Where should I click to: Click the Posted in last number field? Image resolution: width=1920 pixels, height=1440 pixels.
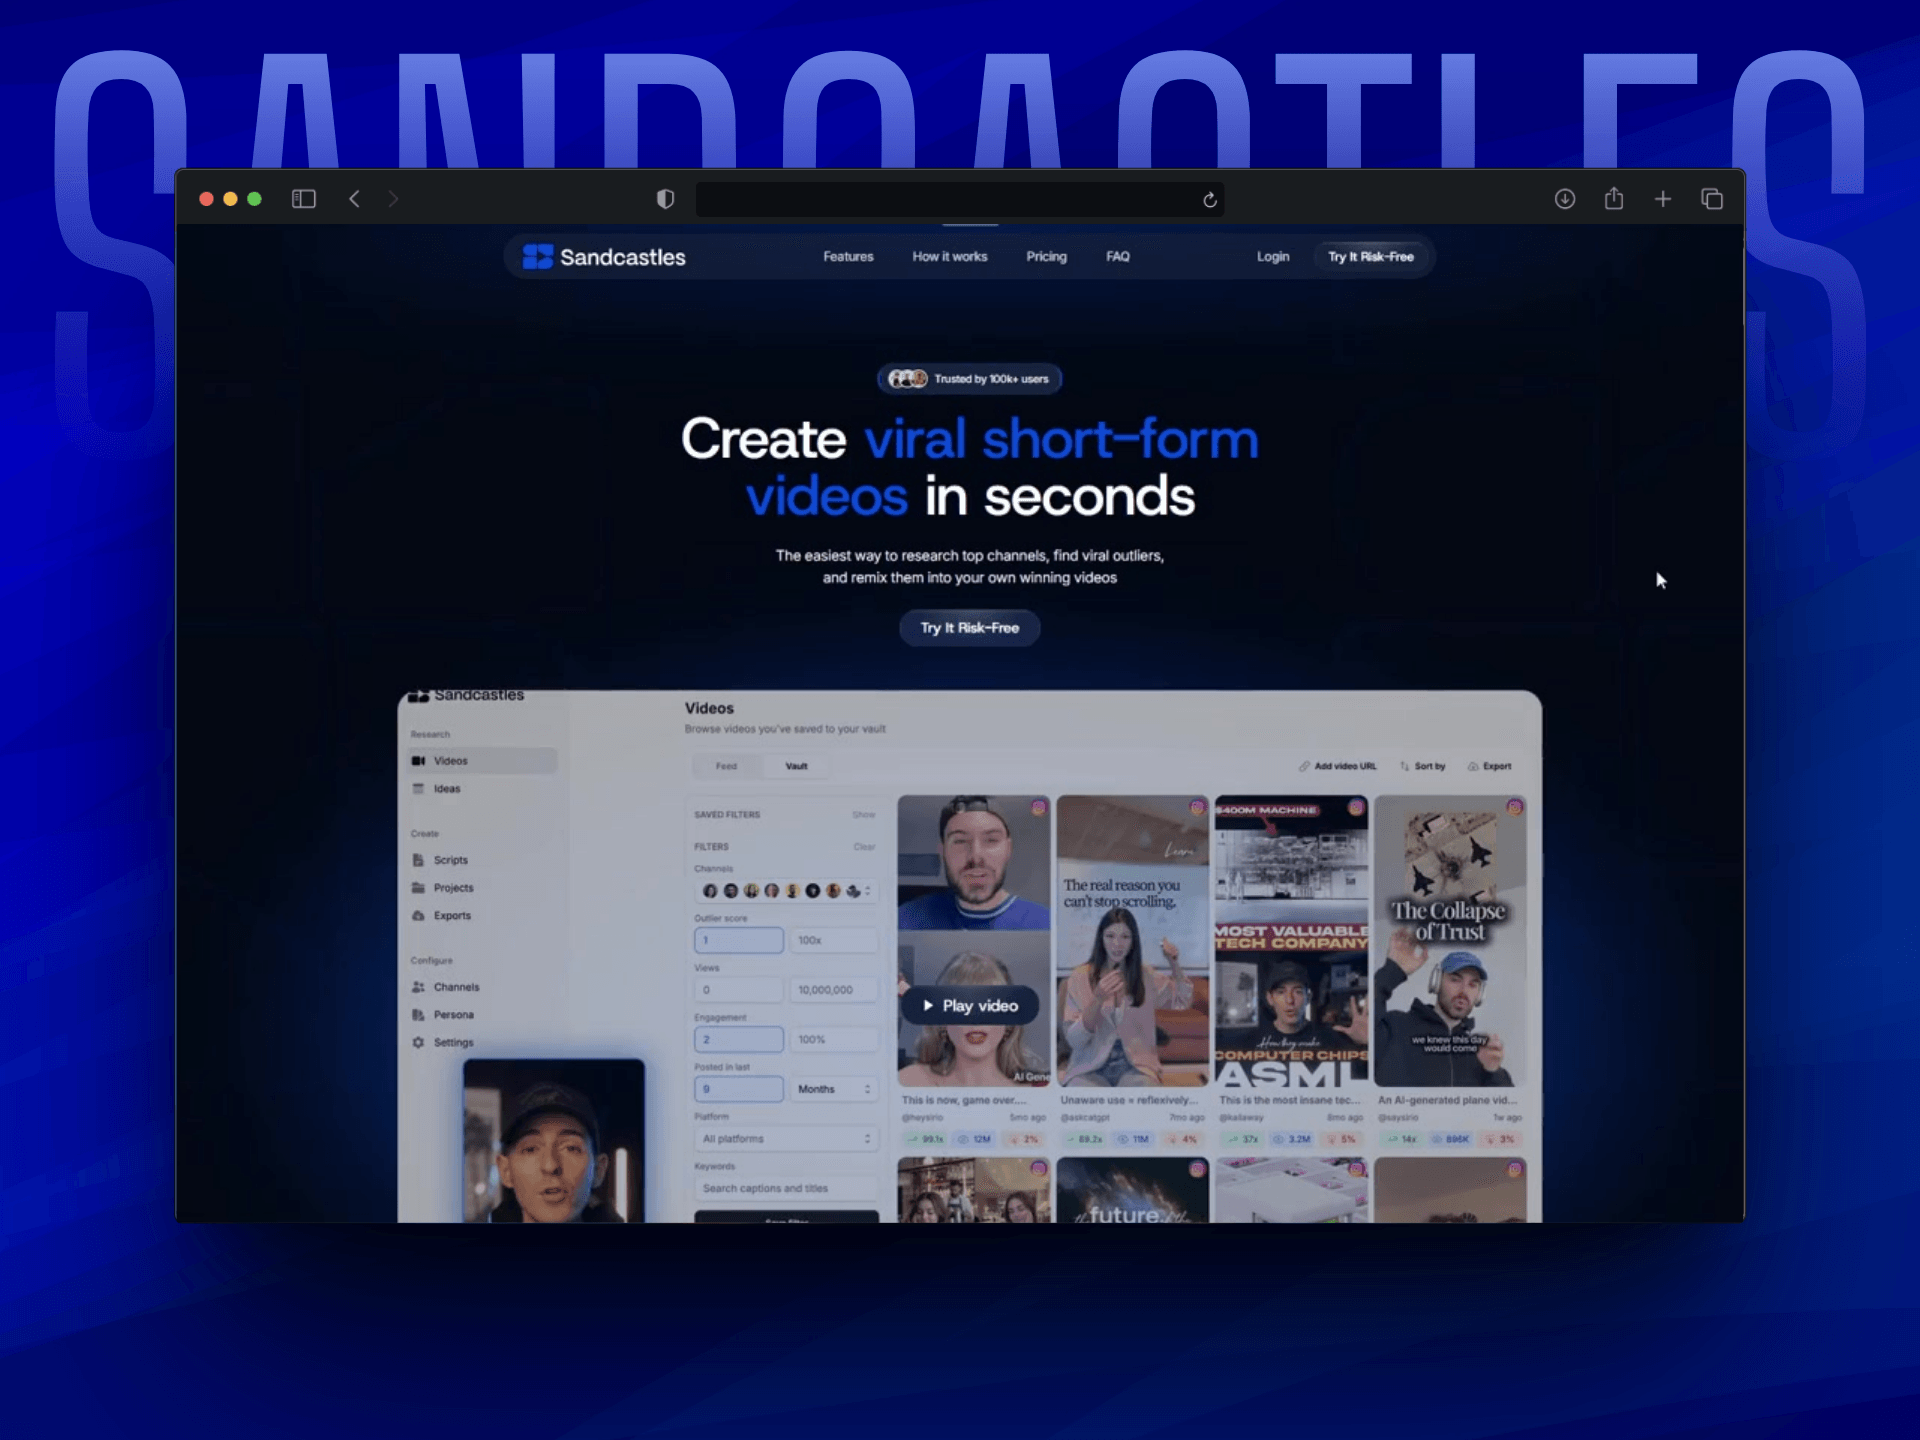739,1090
